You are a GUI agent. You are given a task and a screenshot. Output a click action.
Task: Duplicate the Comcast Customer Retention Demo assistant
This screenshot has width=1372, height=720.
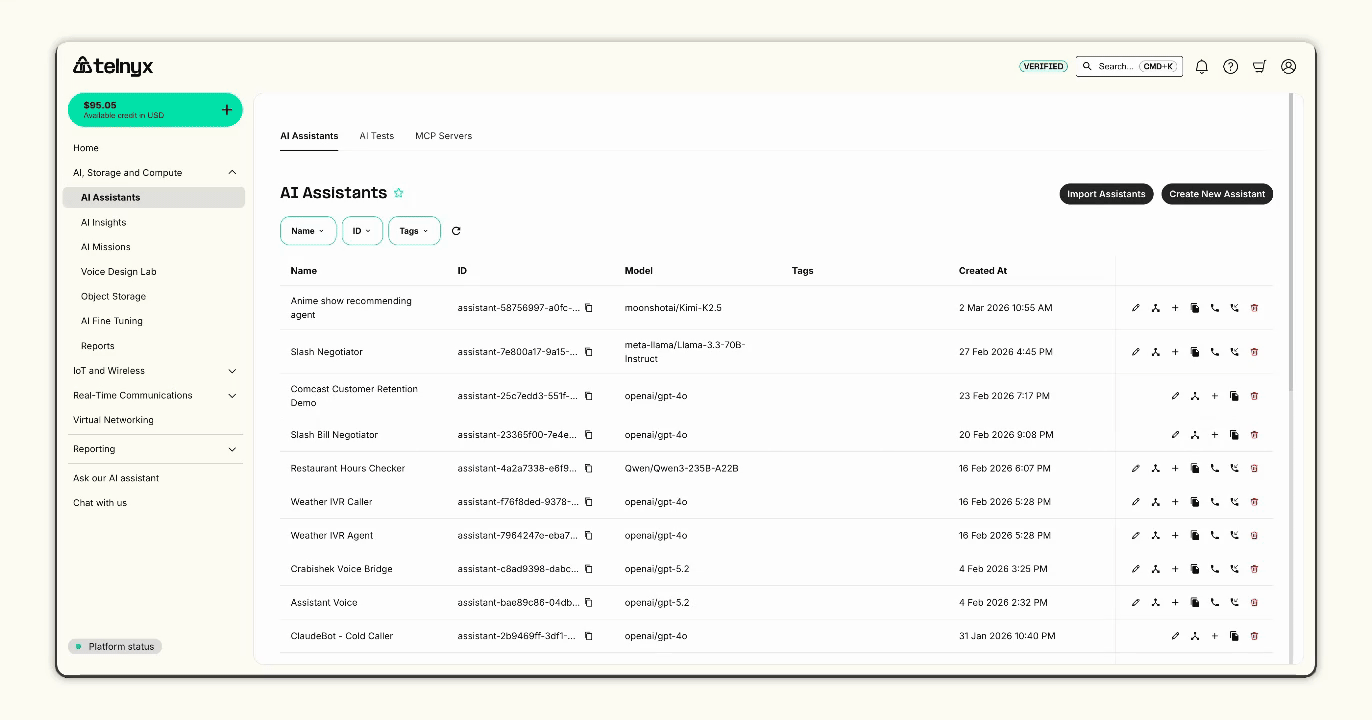1234,396
